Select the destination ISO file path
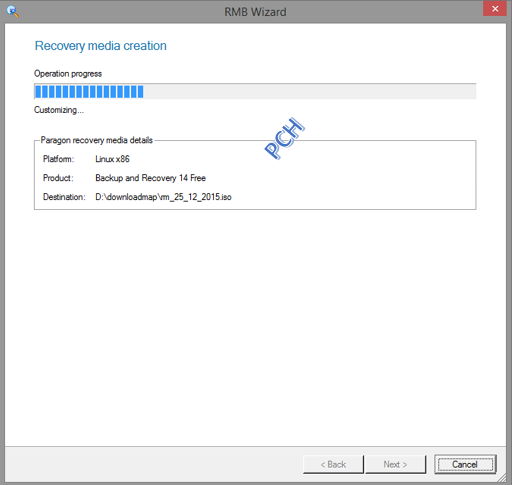Screen dimensions: 512x485 pos(163,197)
